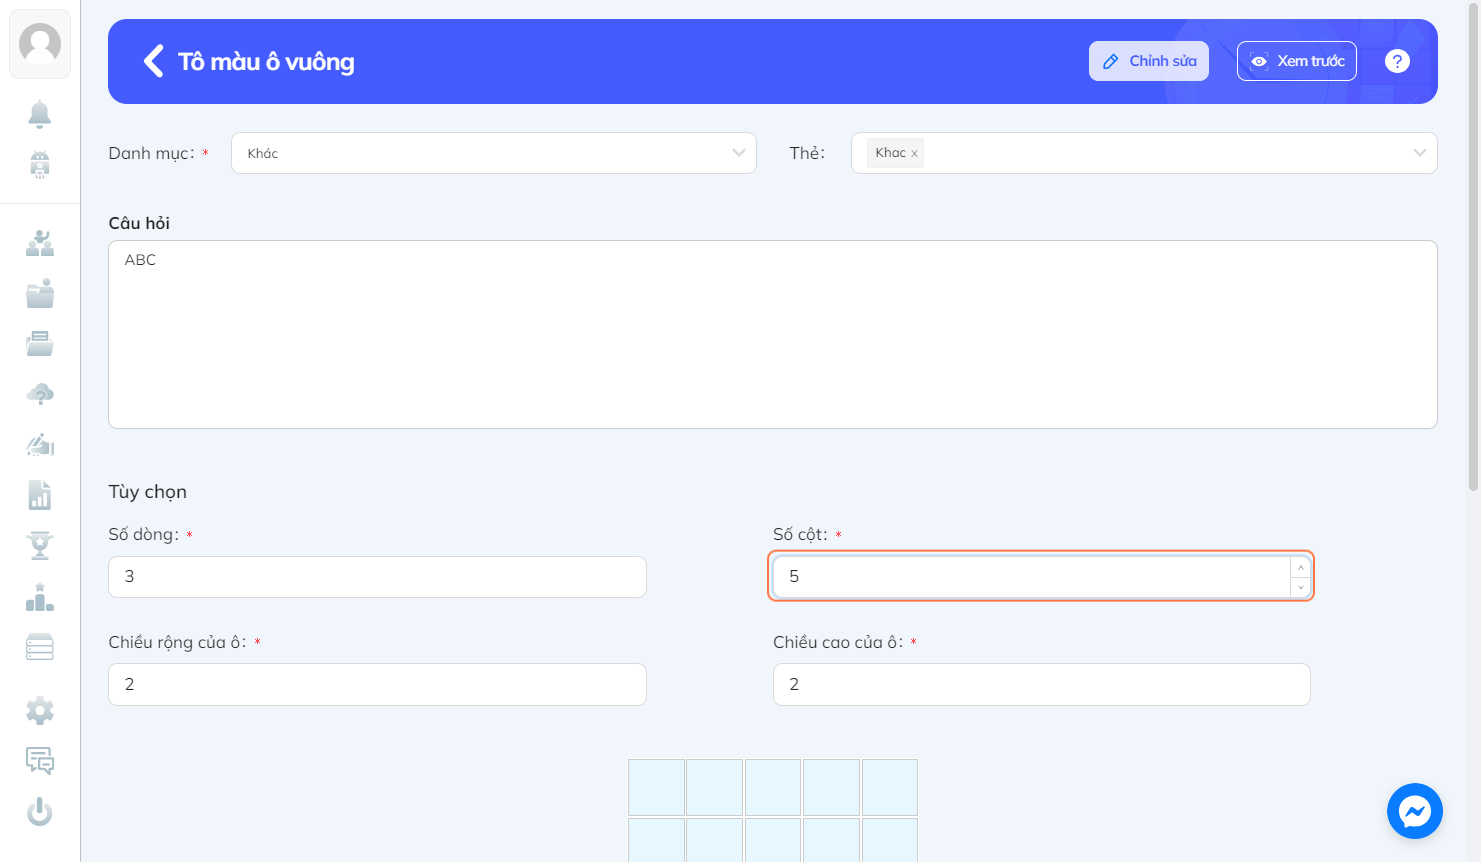The height and width of the screenshot is (862, 1481).
Task: Open the help question mark icon
Action: [1397, 61]
